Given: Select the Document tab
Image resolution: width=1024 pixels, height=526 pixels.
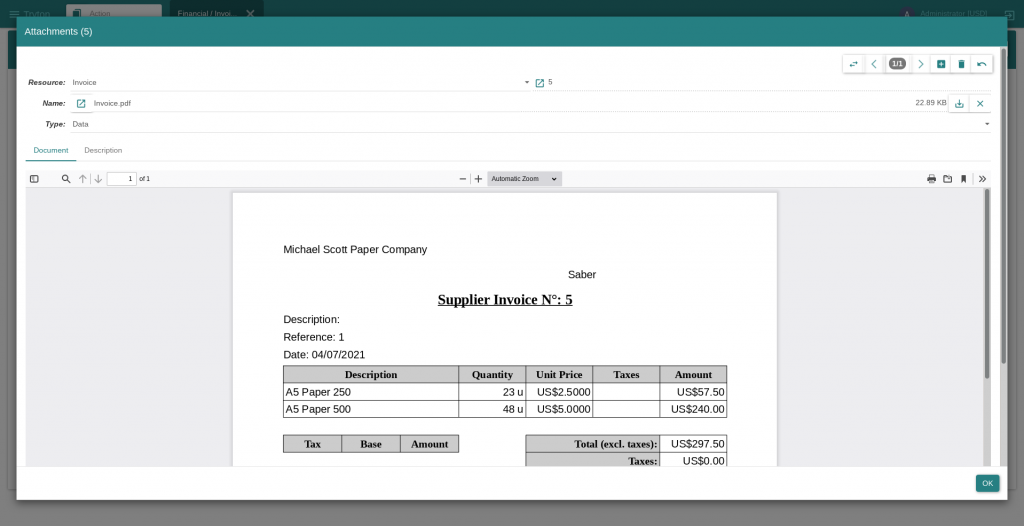Looking at the screenshot, I should [51, 150].
